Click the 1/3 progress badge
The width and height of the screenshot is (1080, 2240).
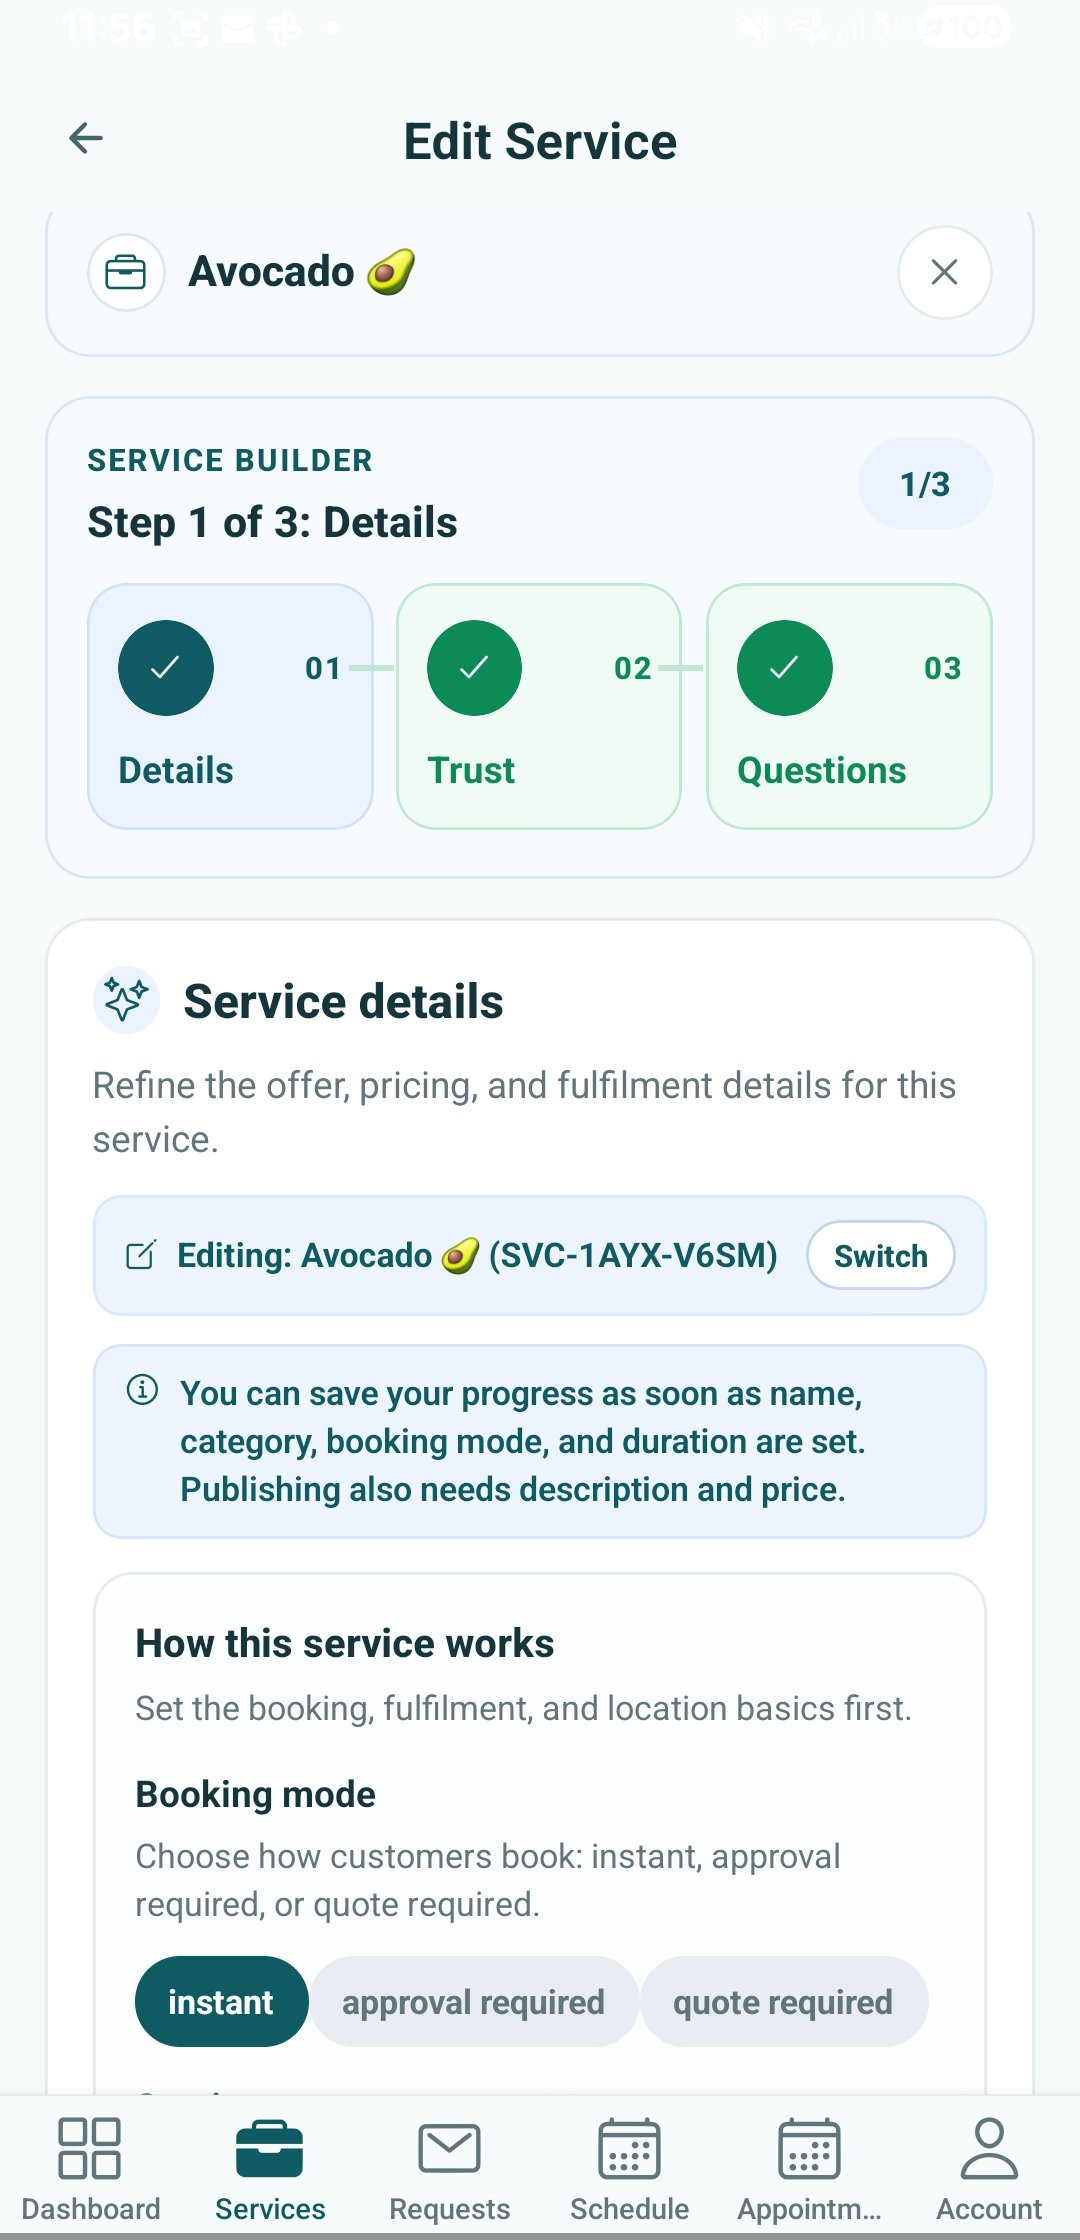[x=924, y=484]
